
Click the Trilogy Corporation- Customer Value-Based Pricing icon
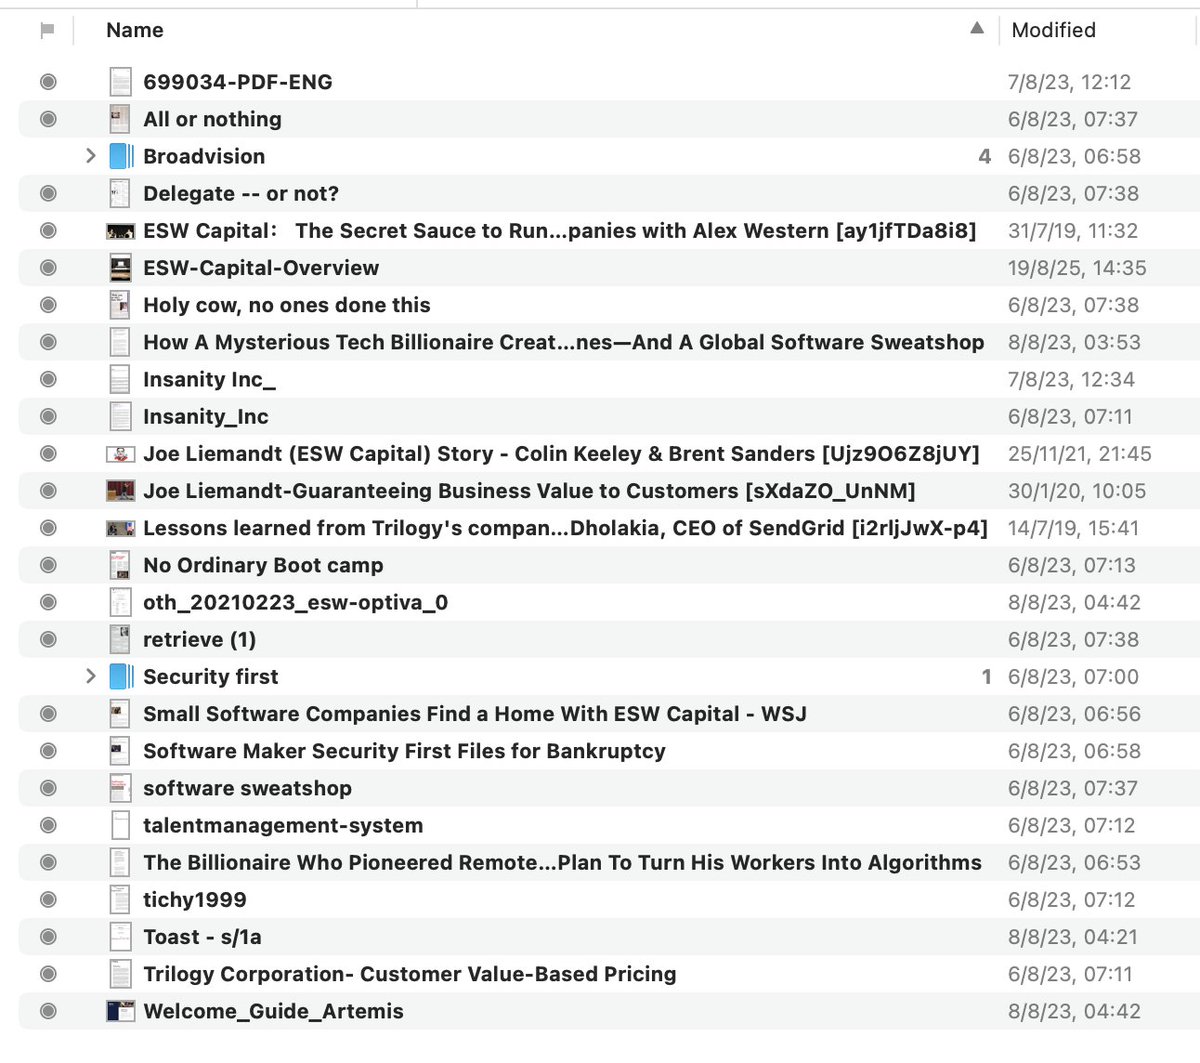(x=120, y=974)
